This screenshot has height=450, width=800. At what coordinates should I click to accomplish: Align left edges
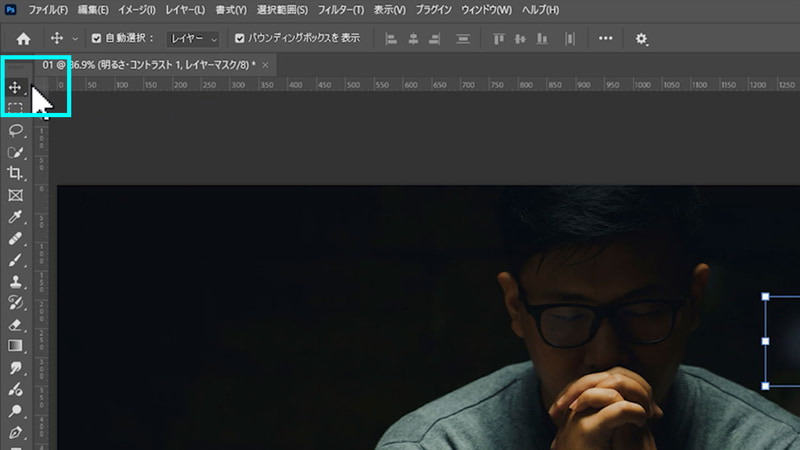click(391, 39)
